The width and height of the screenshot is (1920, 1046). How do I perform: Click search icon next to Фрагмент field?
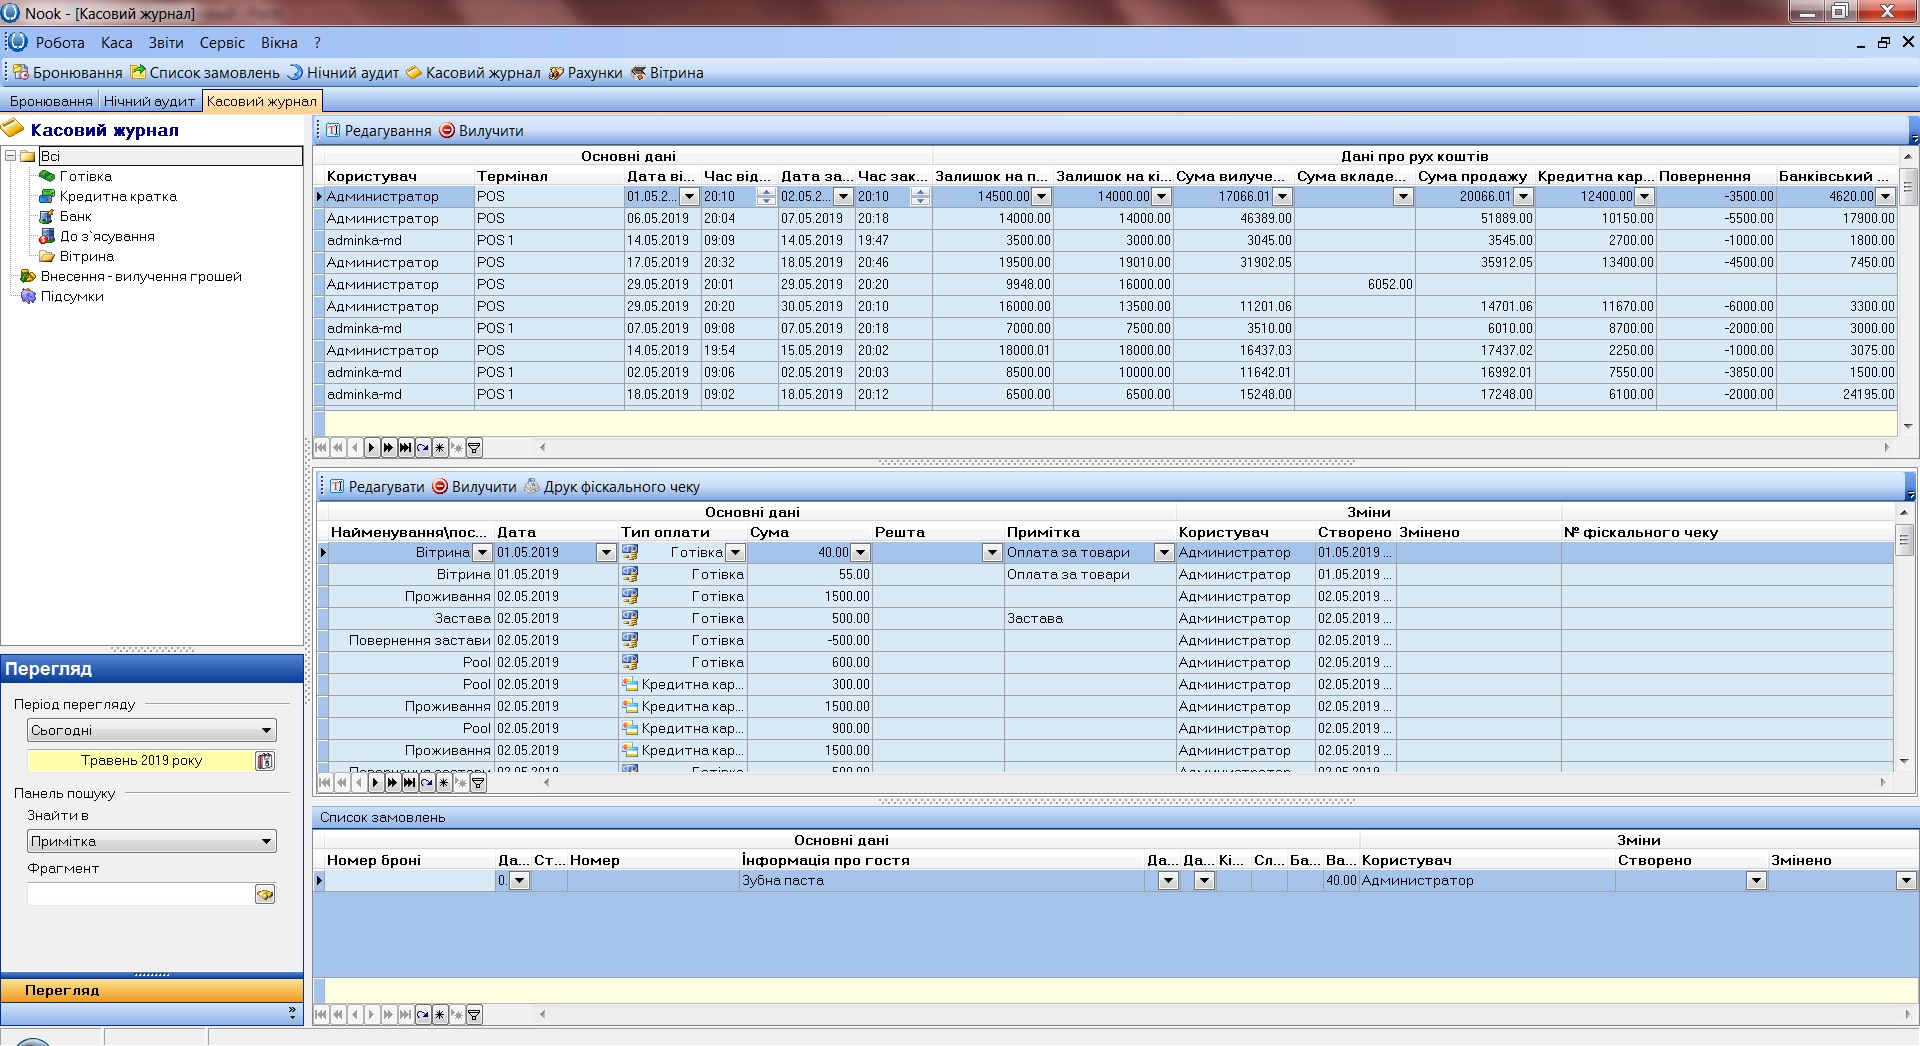(x=265, y=895)
